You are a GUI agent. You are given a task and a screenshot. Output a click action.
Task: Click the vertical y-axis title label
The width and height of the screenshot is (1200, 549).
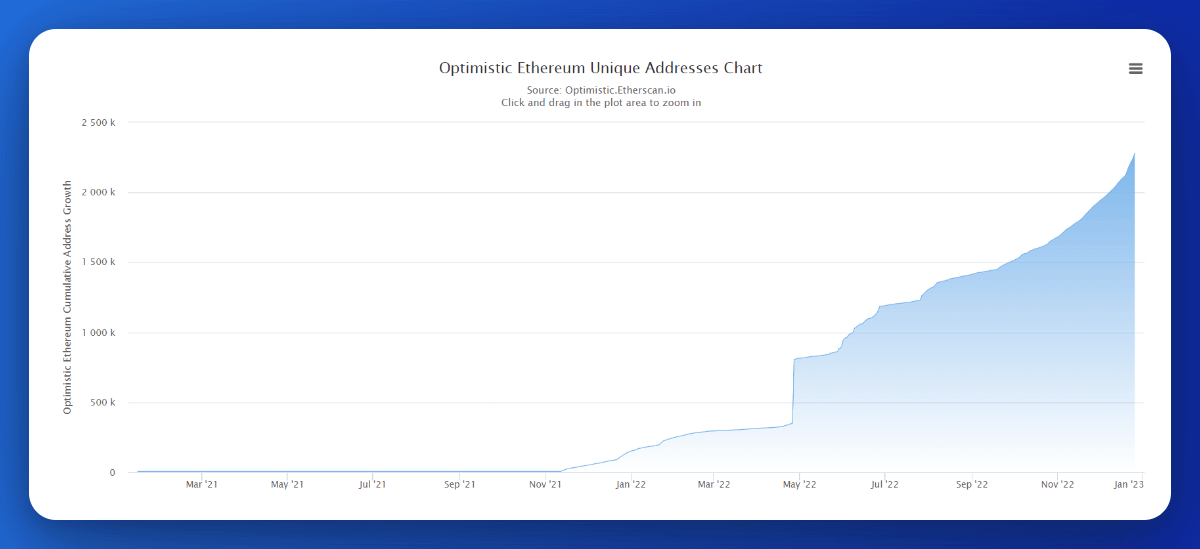point(68,297)
